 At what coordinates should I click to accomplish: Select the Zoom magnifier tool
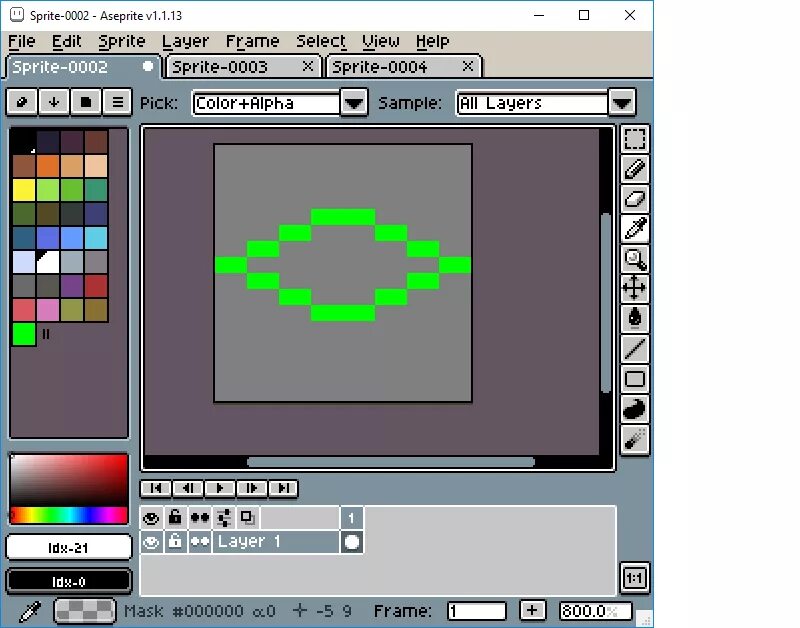point(635,259)
